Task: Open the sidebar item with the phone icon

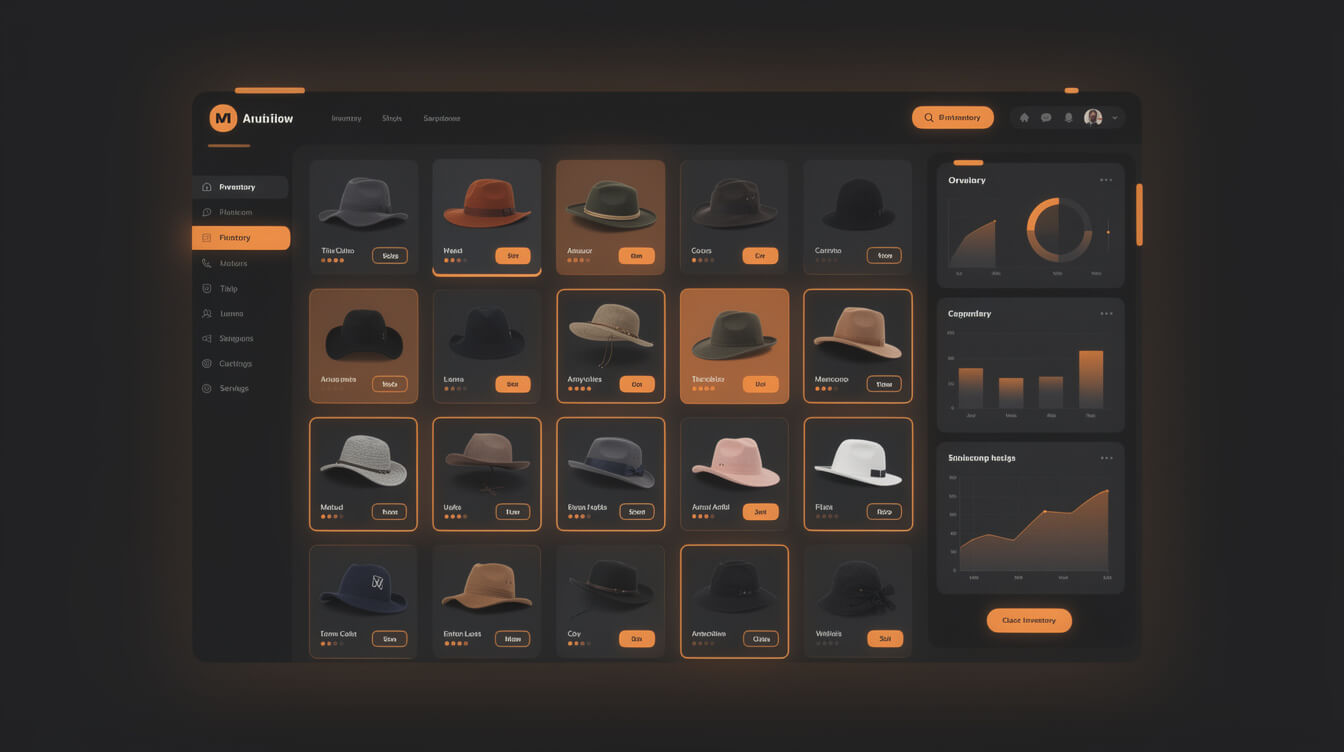Action: coord(240,263)
